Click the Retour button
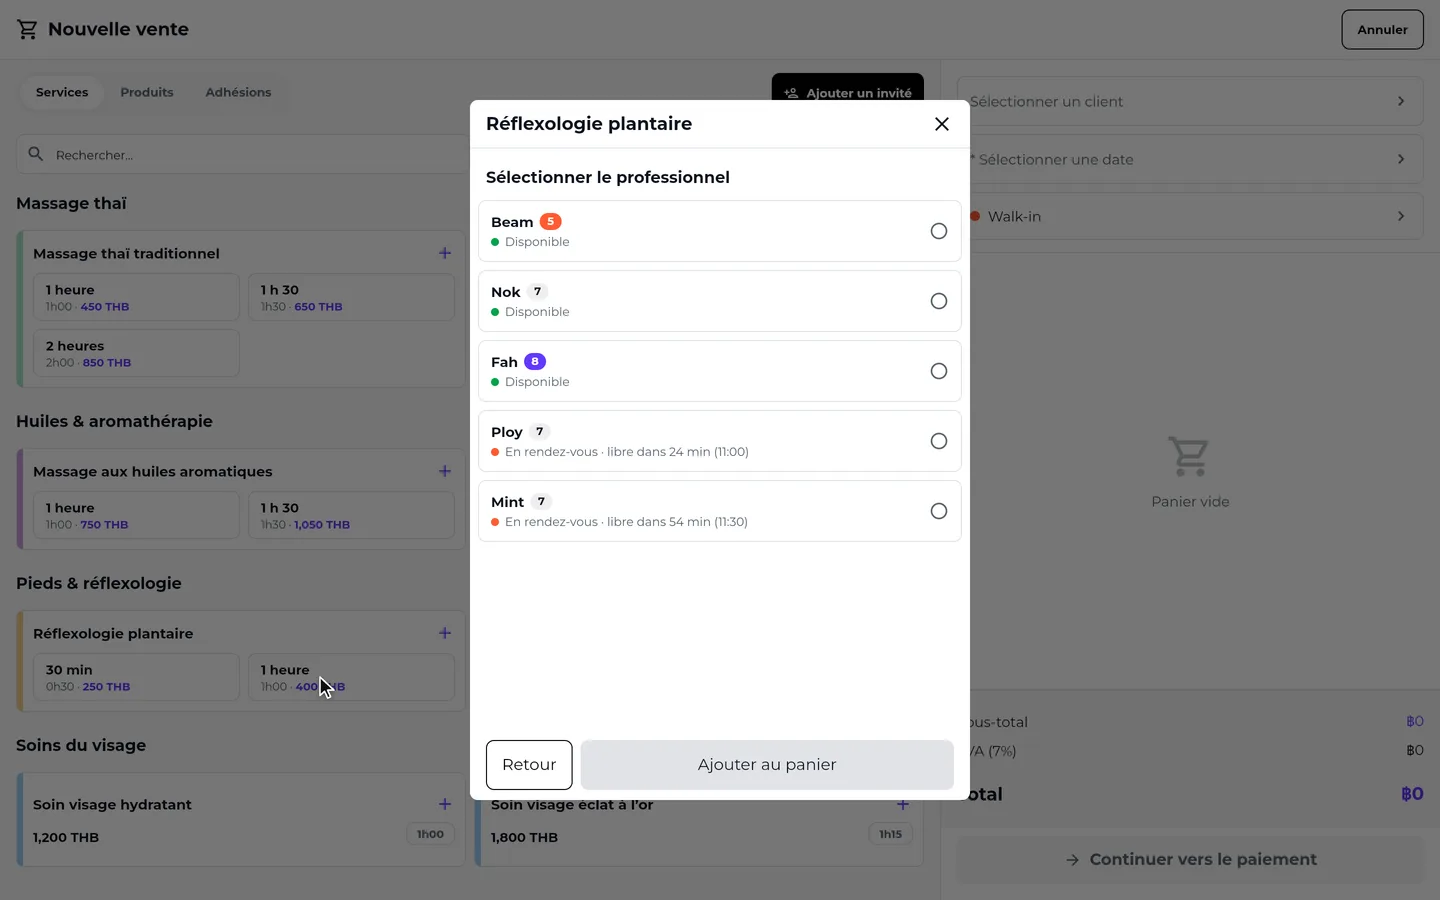The image size is (1440, 900). click(529, 765)
